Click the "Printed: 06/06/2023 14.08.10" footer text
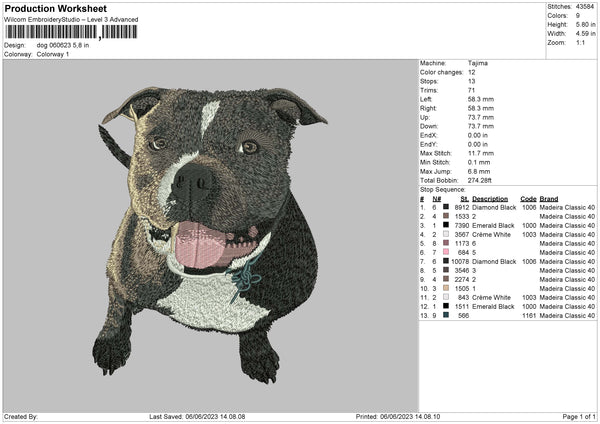This screenshot has height=424, width=600. click(x=398, y=416)
